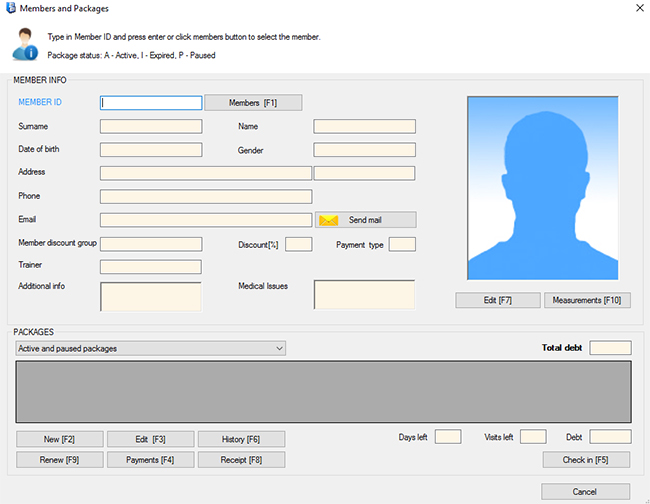
Task: Click the Members [F1] button
Action: click(x=253, y=102)
